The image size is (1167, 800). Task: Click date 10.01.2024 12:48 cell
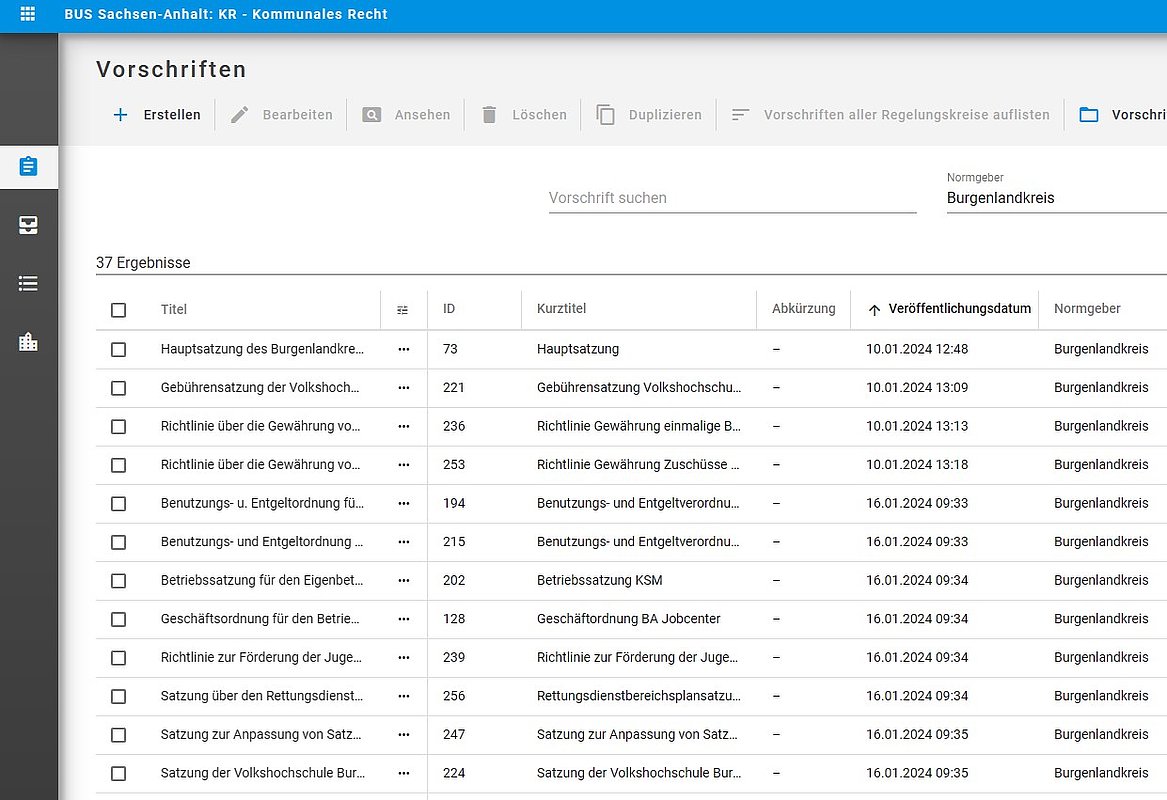[x=917, y=349]
